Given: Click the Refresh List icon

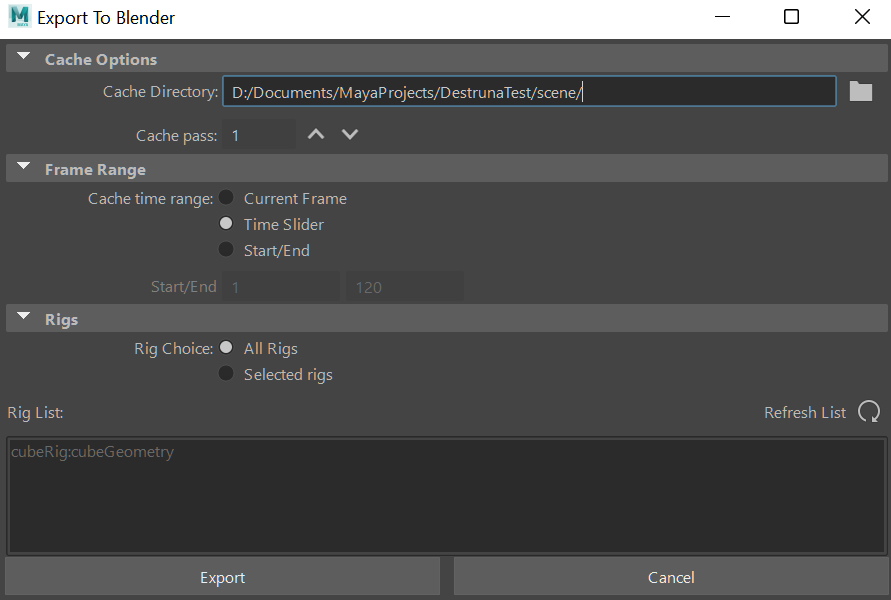Looking at the screenshot, I should tap(869, 412).
